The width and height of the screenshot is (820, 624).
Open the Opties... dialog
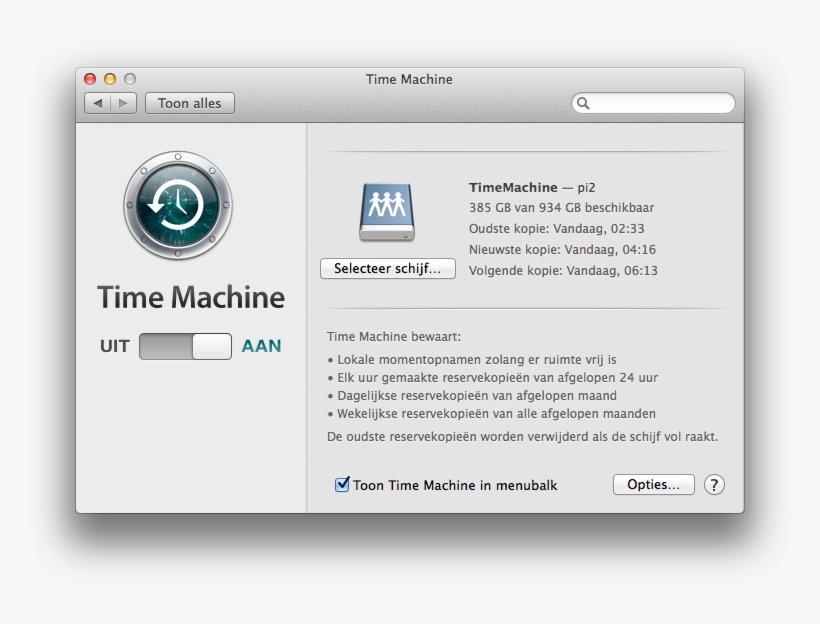[653, 485]
